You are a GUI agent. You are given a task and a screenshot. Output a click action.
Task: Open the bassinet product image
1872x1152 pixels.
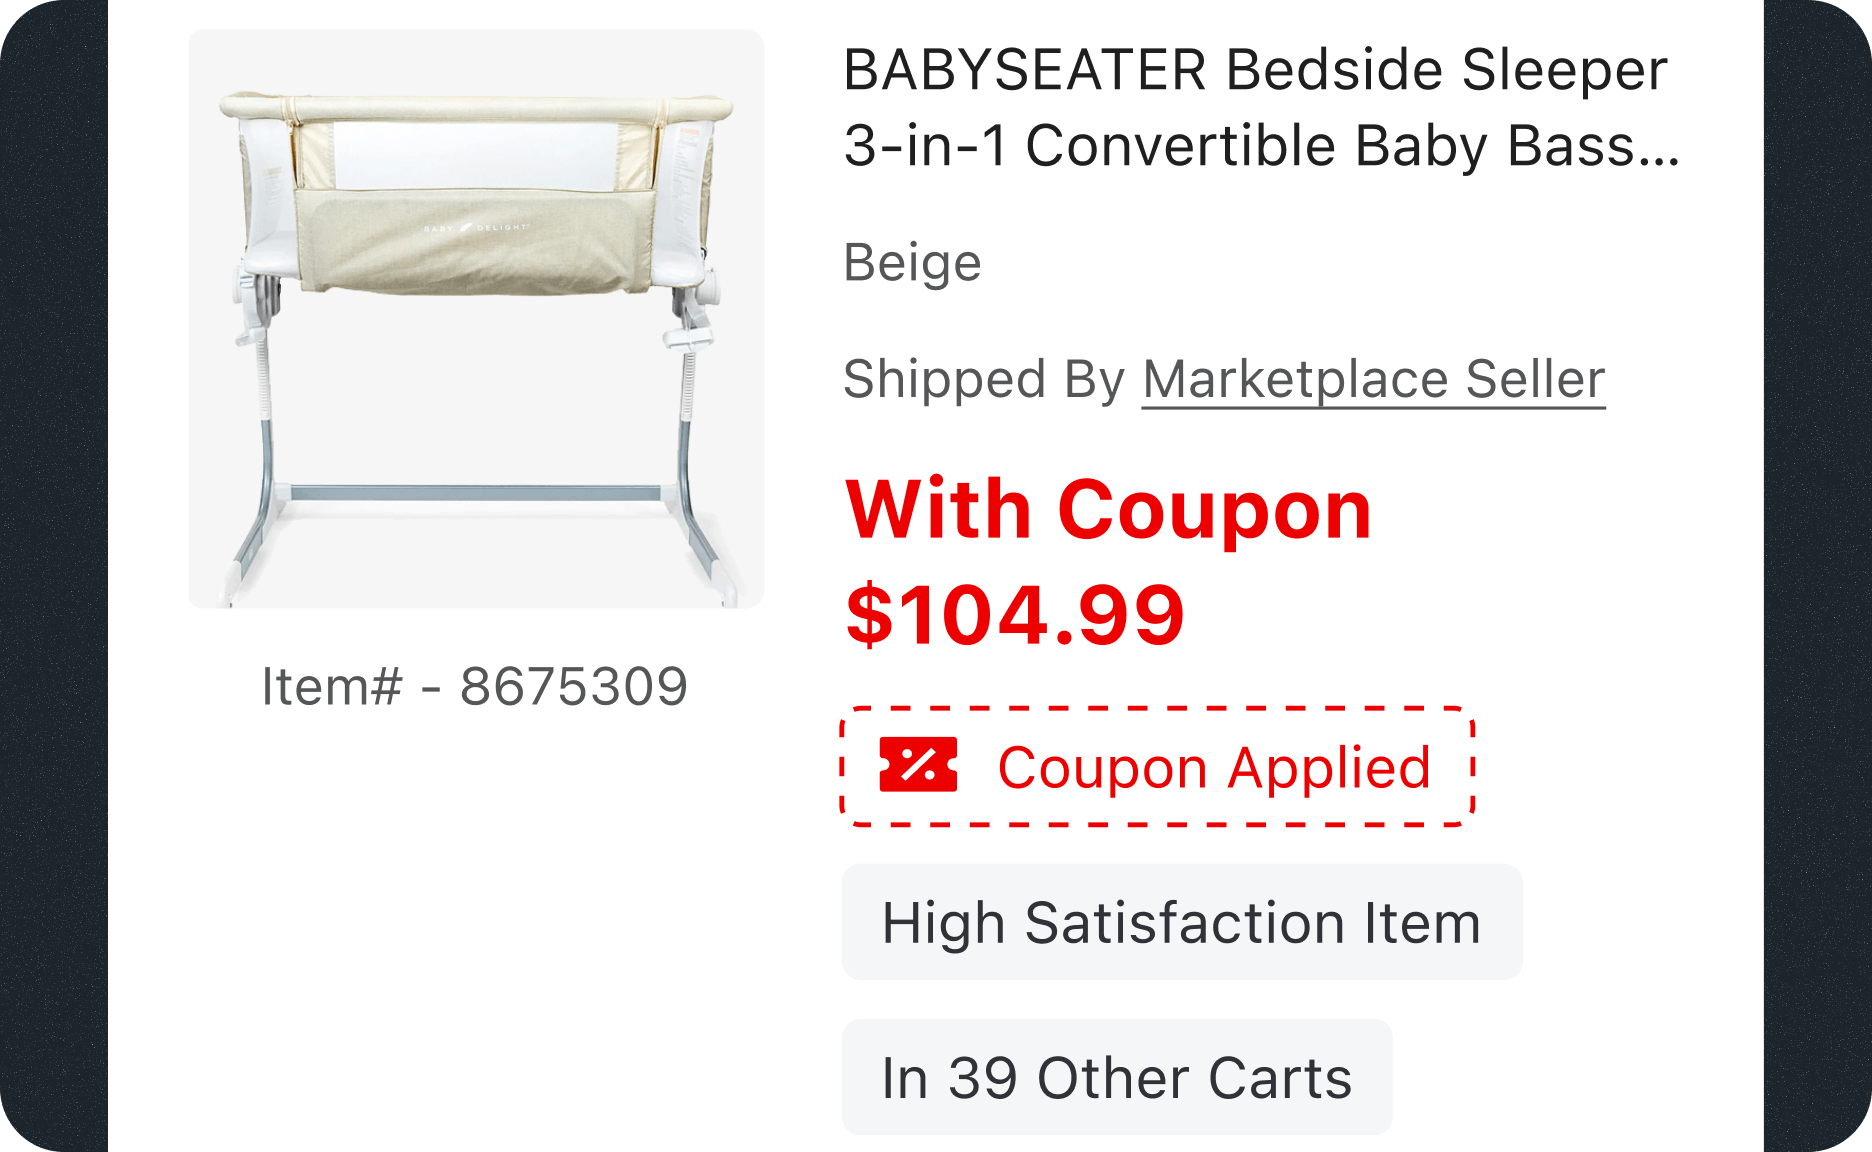coord(476,319)
